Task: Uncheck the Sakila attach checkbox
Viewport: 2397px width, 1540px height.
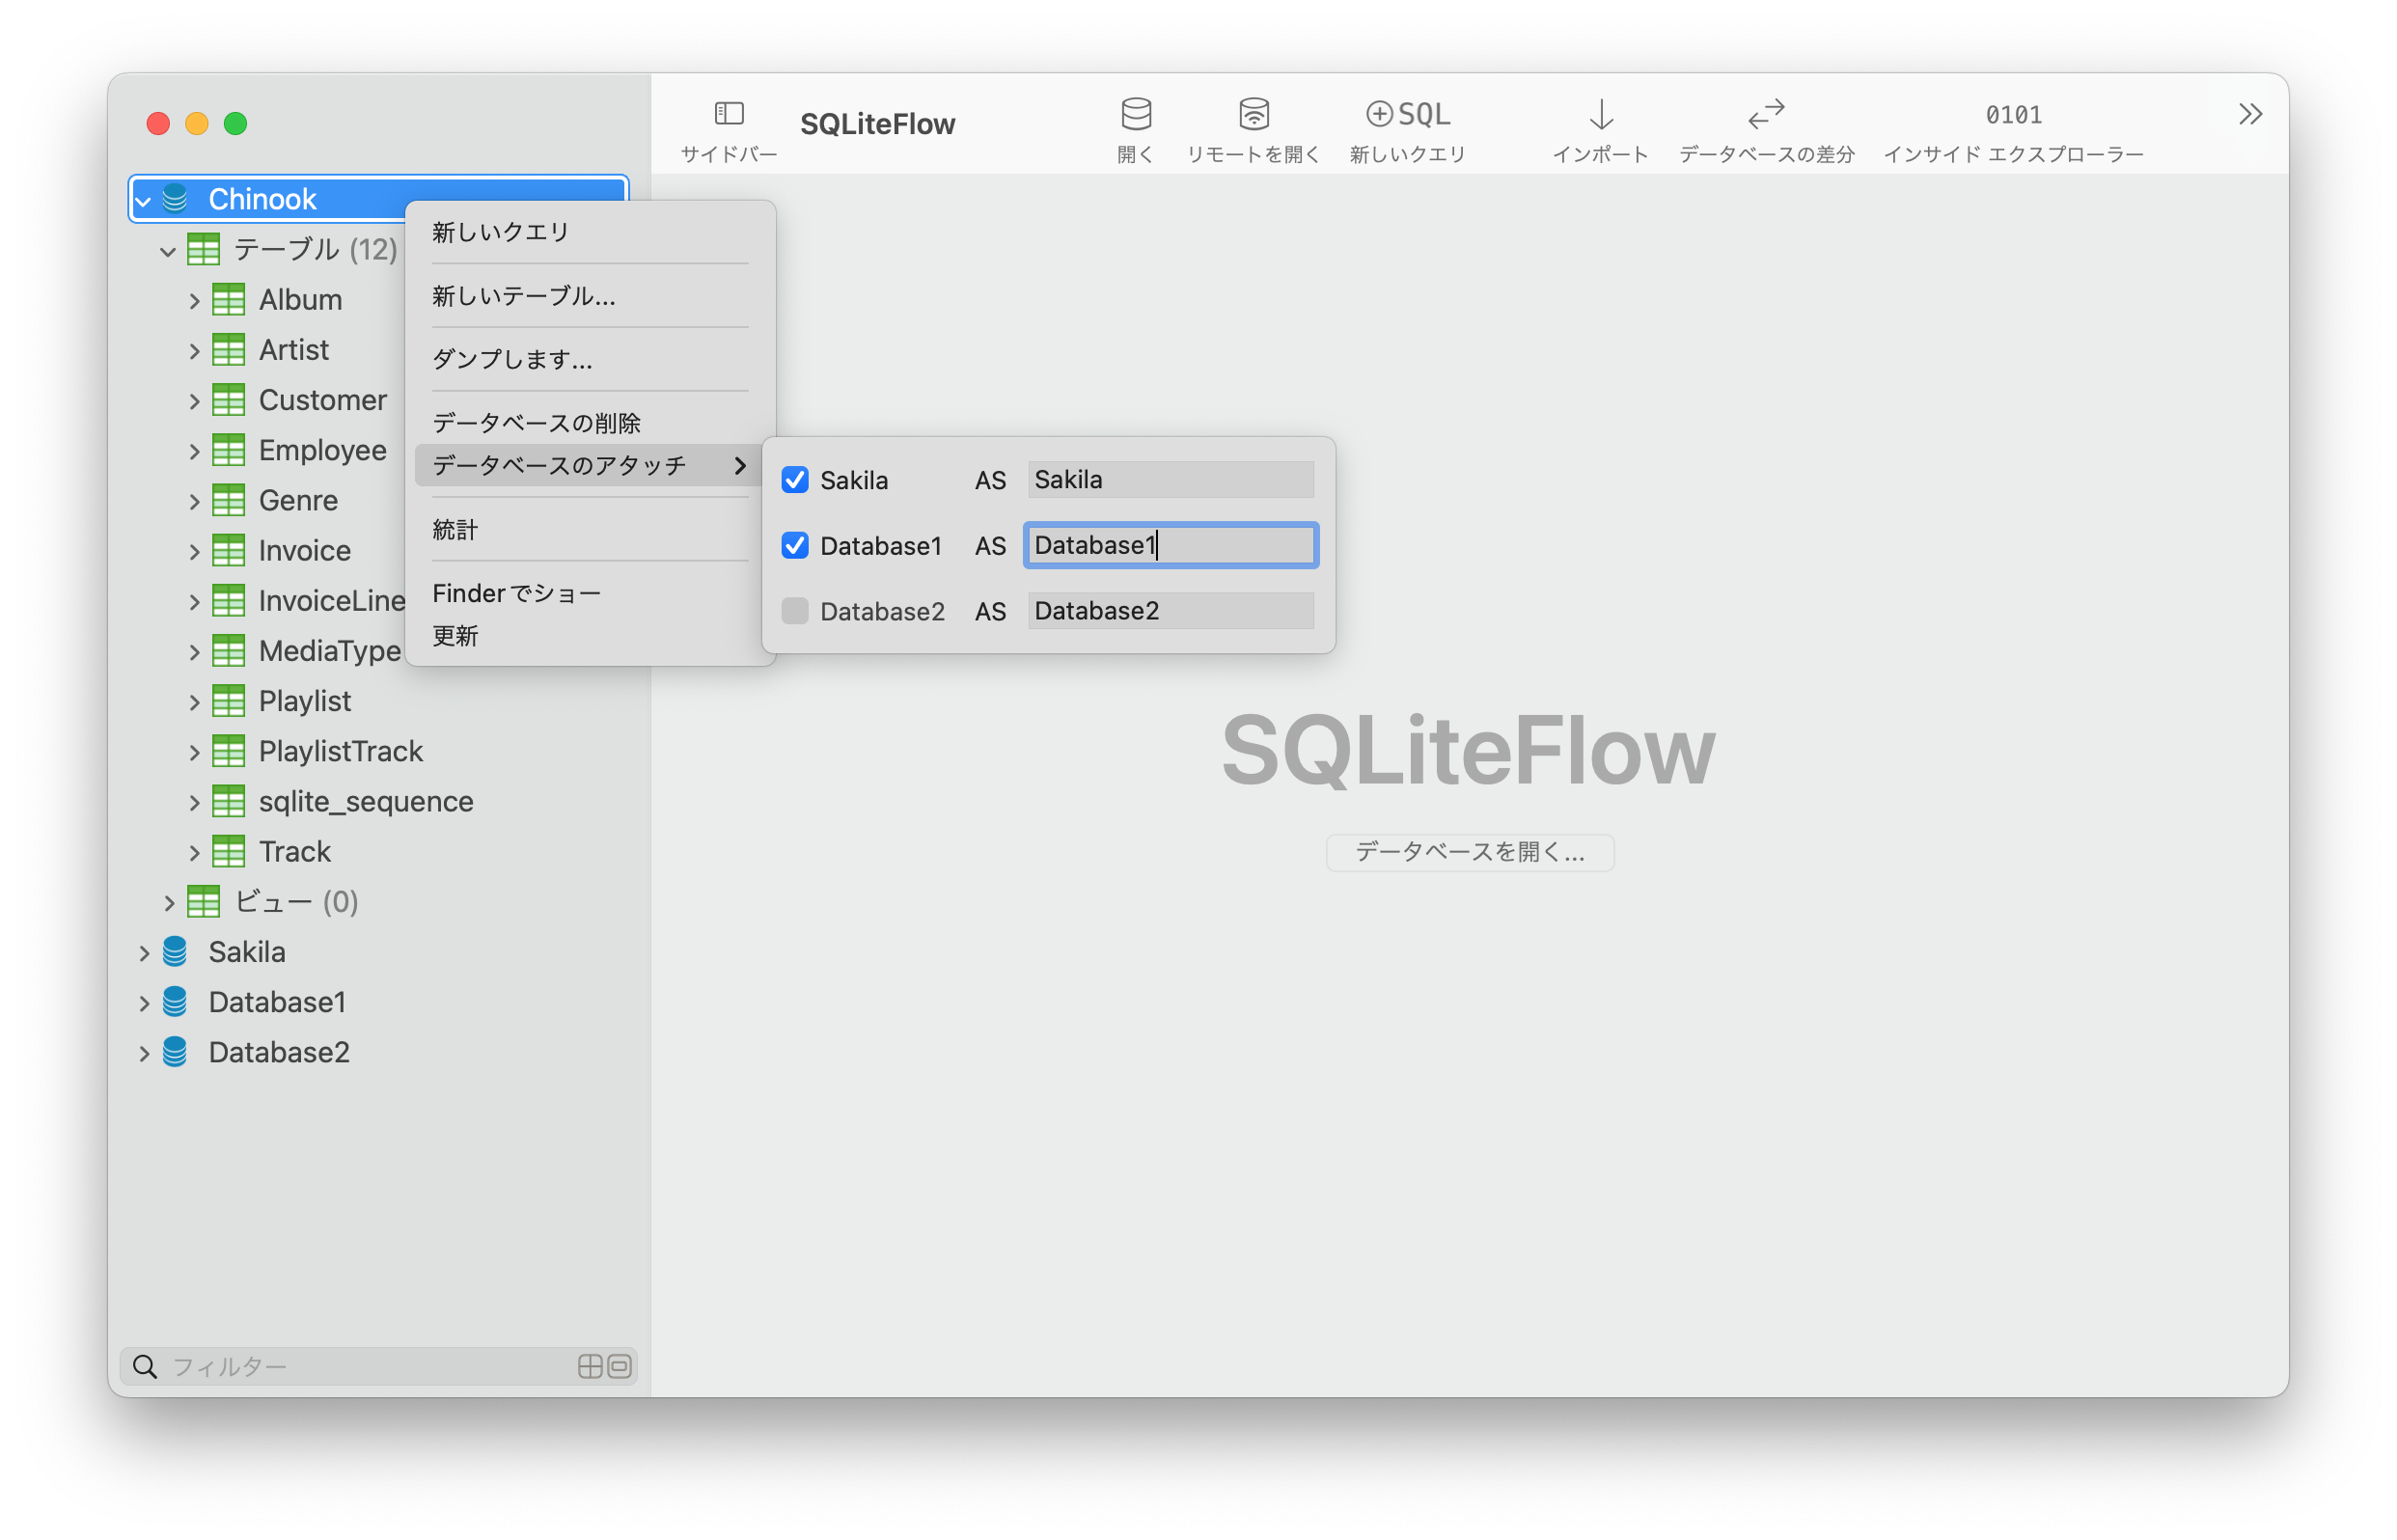Action: pos(795,480)
